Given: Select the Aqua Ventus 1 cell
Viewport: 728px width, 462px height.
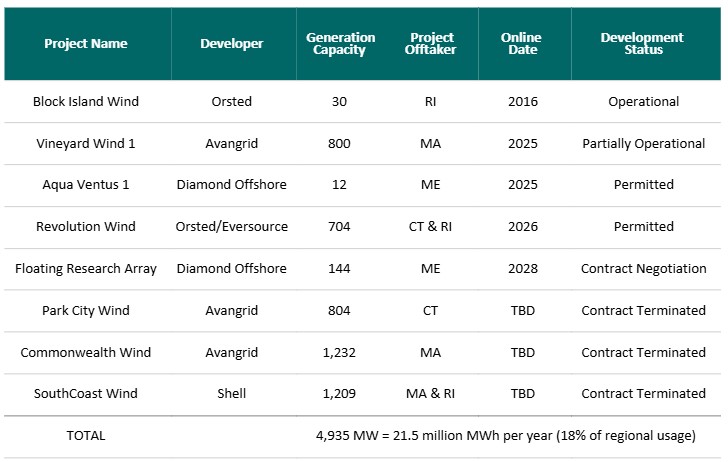Looking at the screenshot, I should pos(86,185).
